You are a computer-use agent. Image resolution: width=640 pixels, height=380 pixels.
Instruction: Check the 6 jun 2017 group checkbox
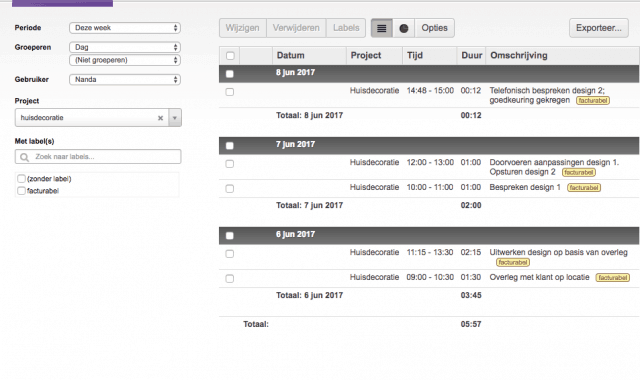tap(230, 236)
